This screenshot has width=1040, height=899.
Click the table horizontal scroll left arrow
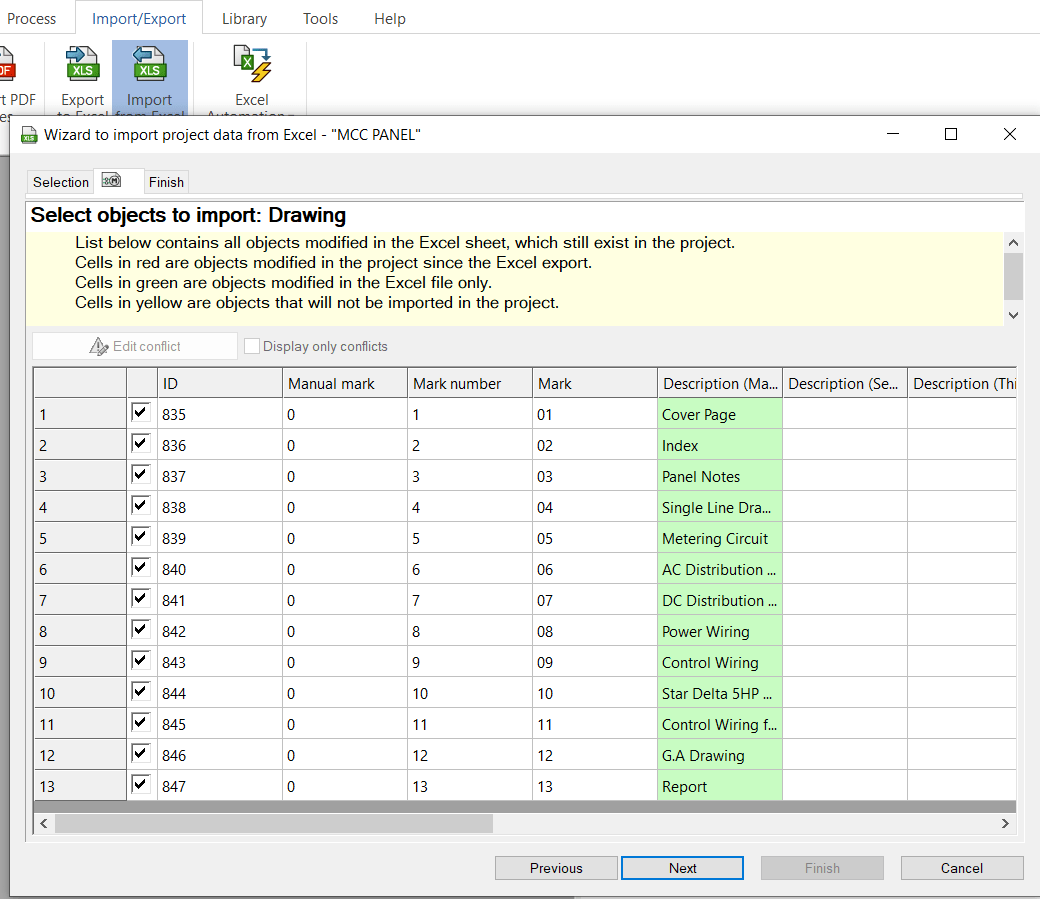[44, 823]
